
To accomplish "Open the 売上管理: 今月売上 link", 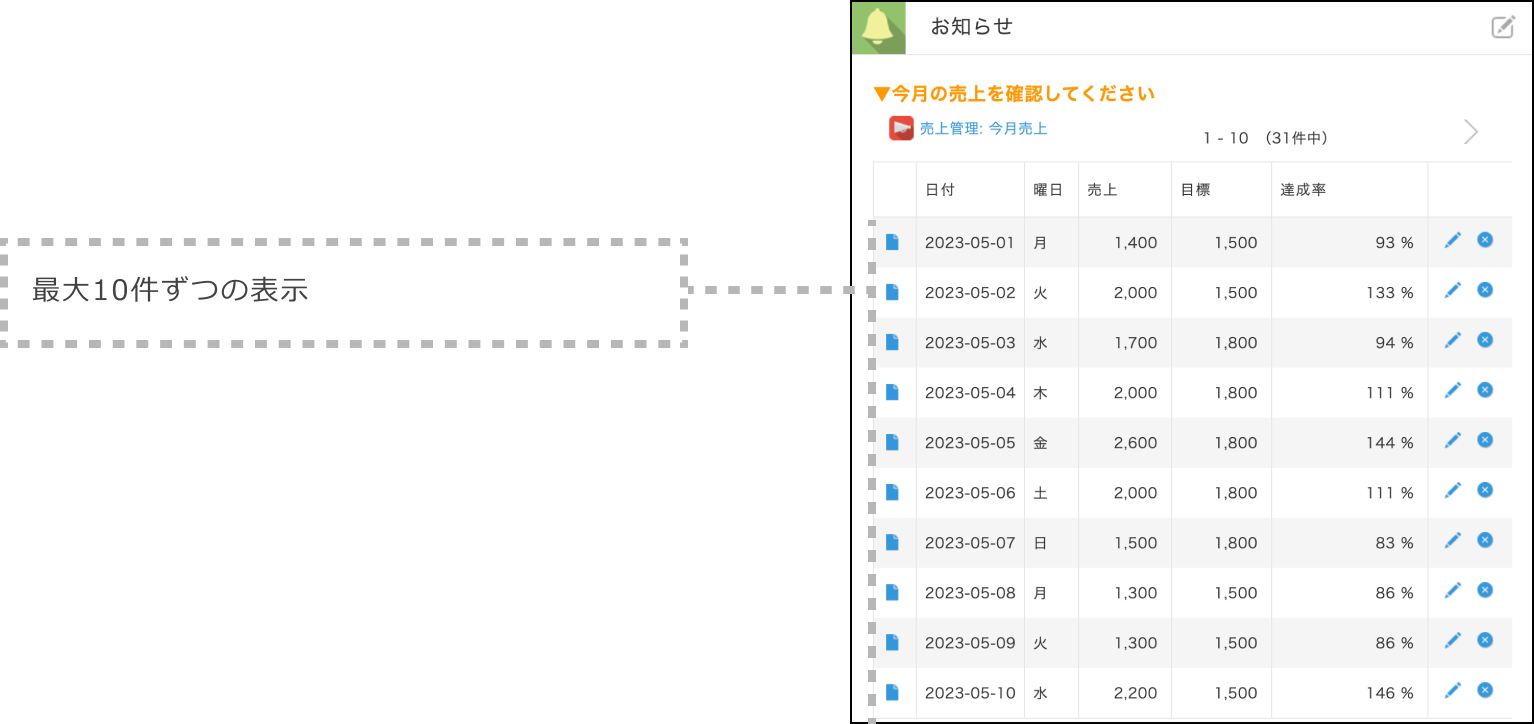I will 984,128.
